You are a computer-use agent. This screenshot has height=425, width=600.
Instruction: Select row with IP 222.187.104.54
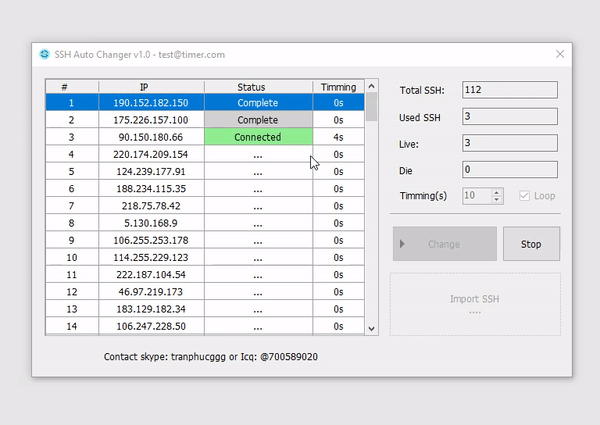pos(205,275)
